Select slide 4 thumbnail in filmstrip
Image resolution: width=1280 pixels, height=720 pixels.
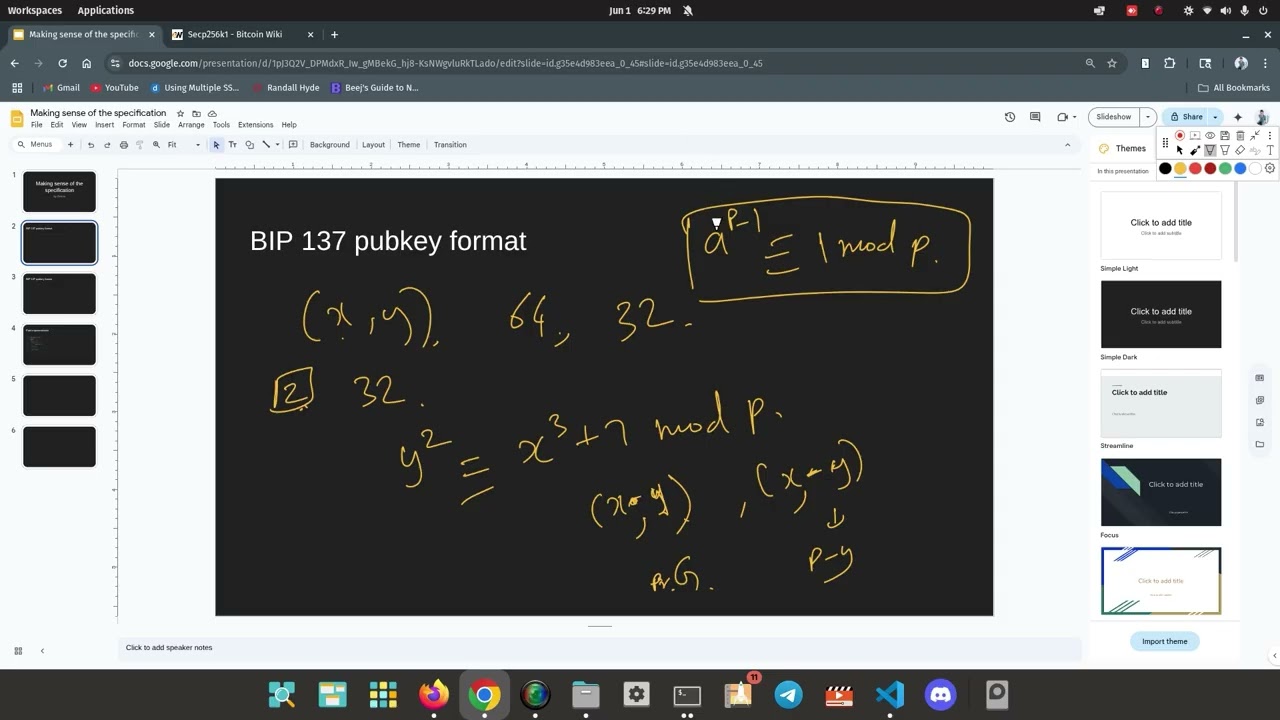59,345
